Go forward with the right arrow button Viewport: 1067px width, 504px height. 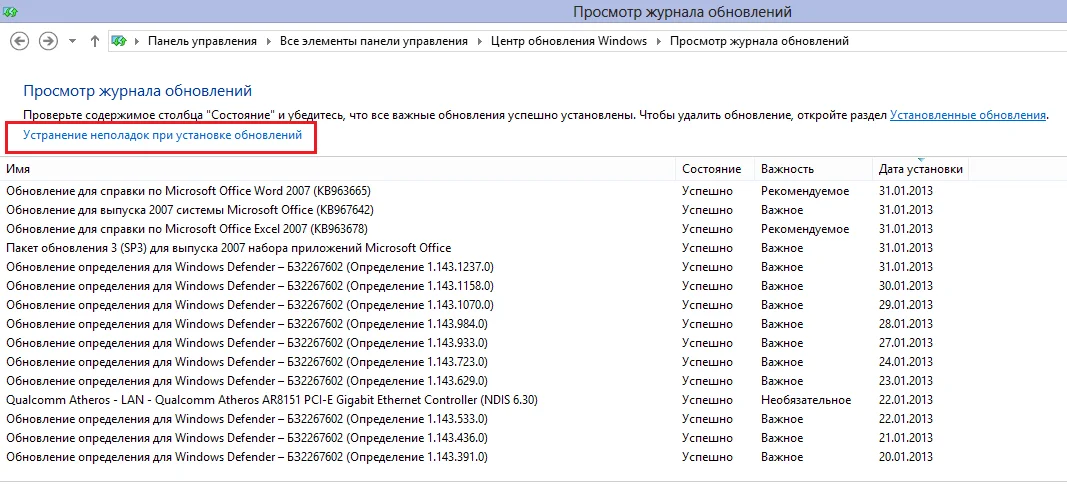point(48,41)
